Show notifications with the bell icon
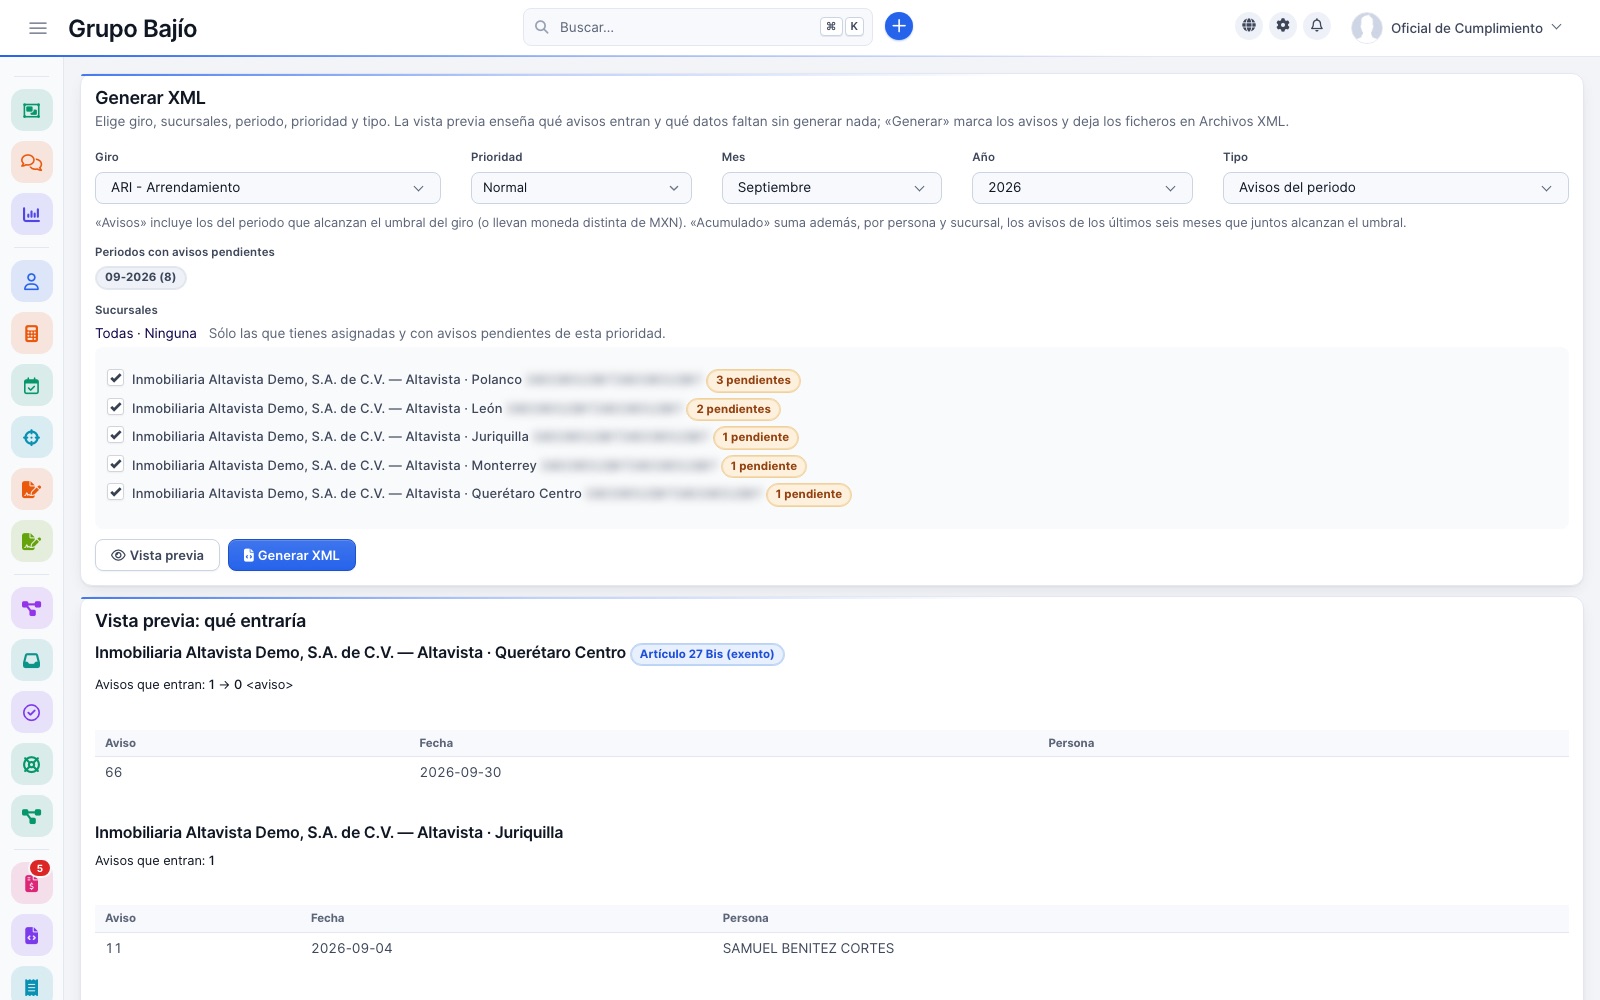1600x1000 pixels. tap(1317, 26)
